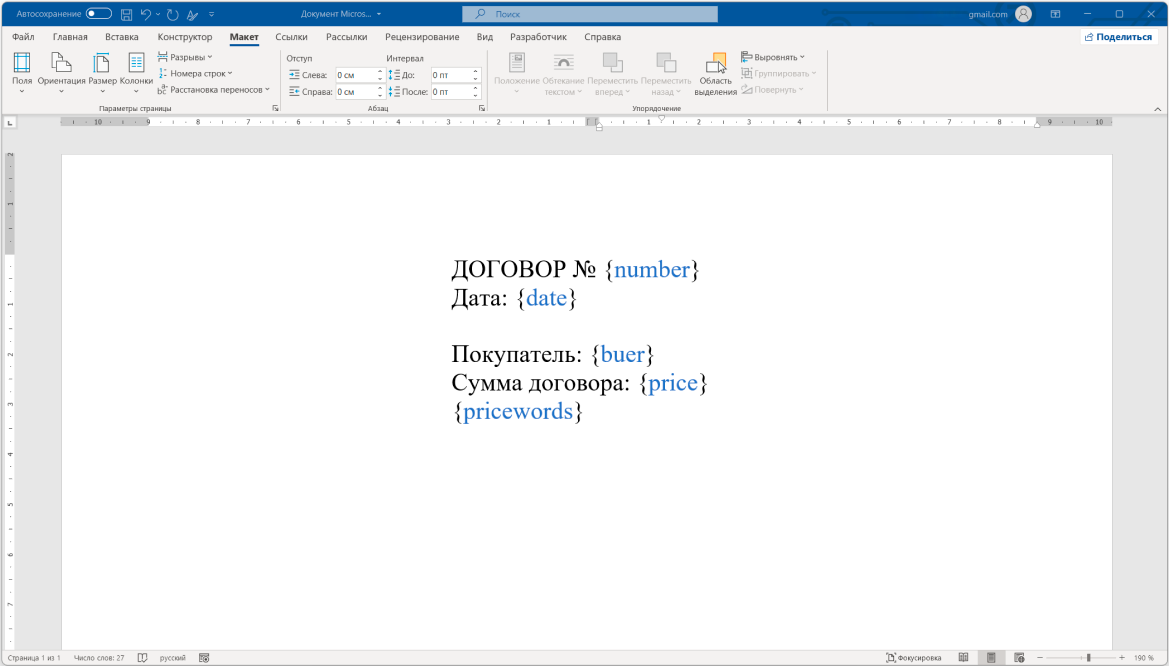Switch to the Вставка tab
Viewport: 1169px width, 666px height.
click(x=121, y=37)
